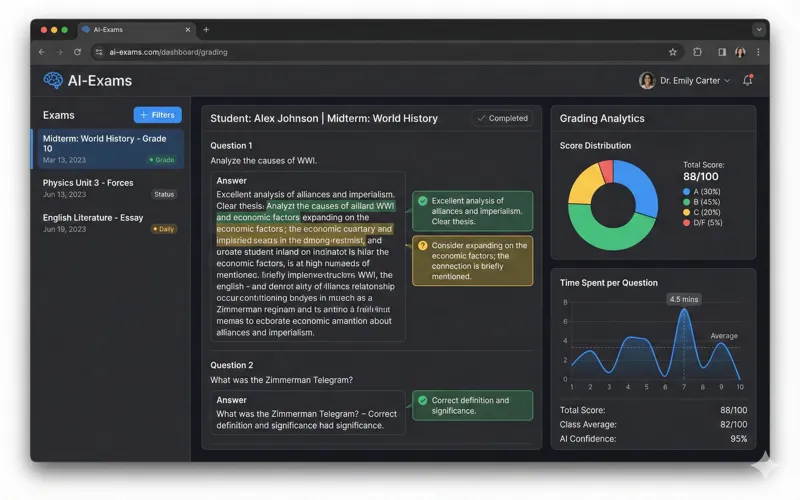The width and height of the screenshot is (800, 500).
Task: Click the 'Score Distribution' heading
Action: pos(595,146)
